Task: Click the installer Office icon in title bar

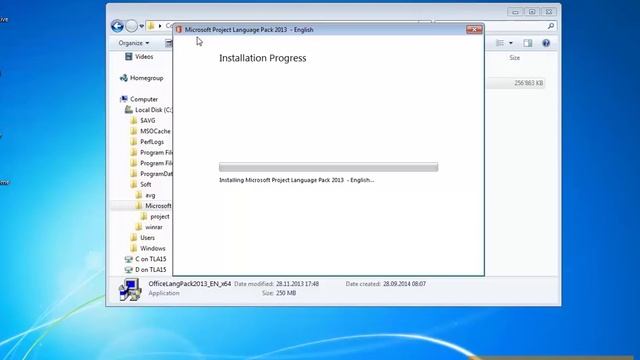Action: (x=178, y=29)
